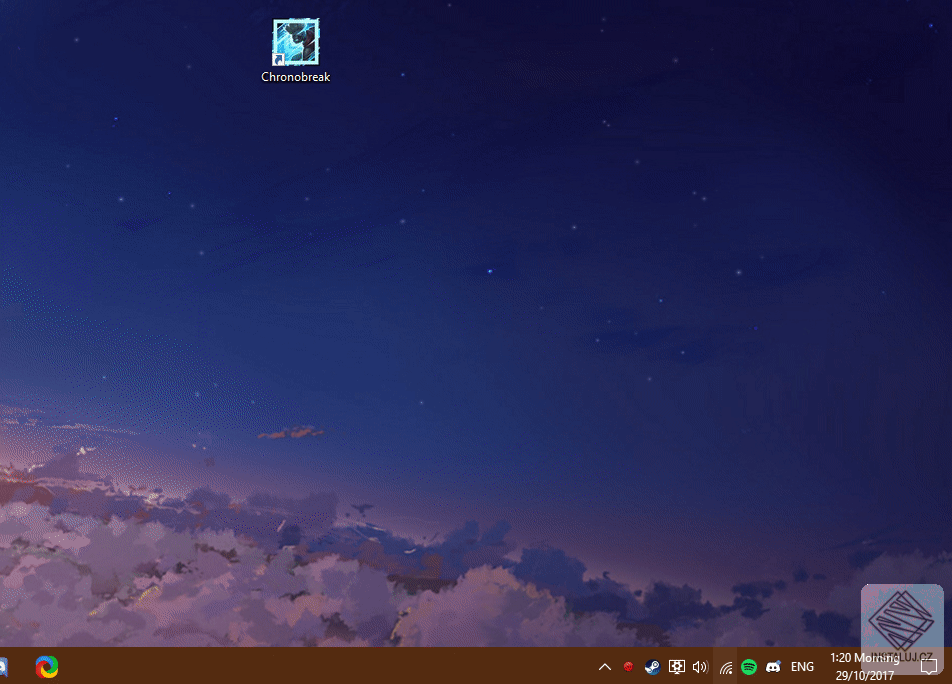Select the Chronobreak shortcut name label
The height and width of the screenshot is (684, 952).
click(x=296, y=77)
